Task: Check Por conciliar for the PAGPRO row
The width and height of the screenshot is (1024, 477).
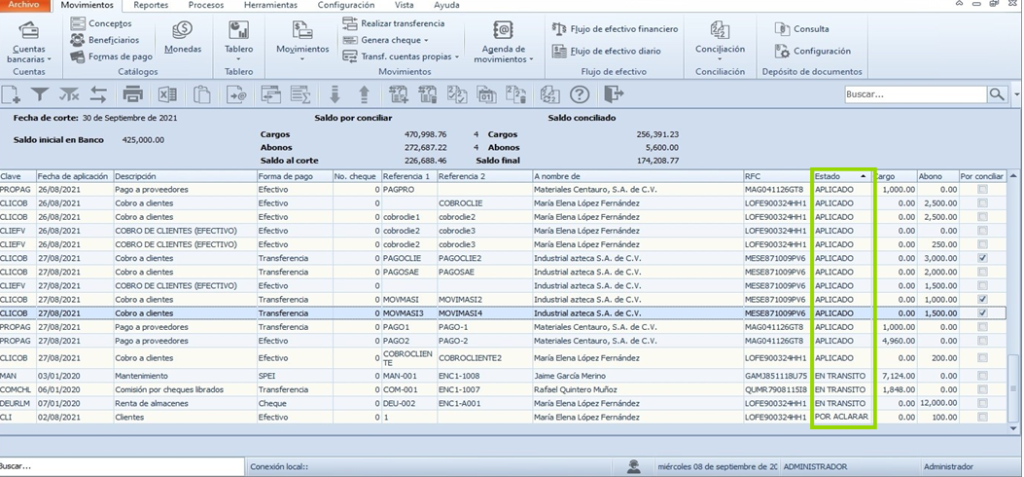Action: tap(982, 189)
